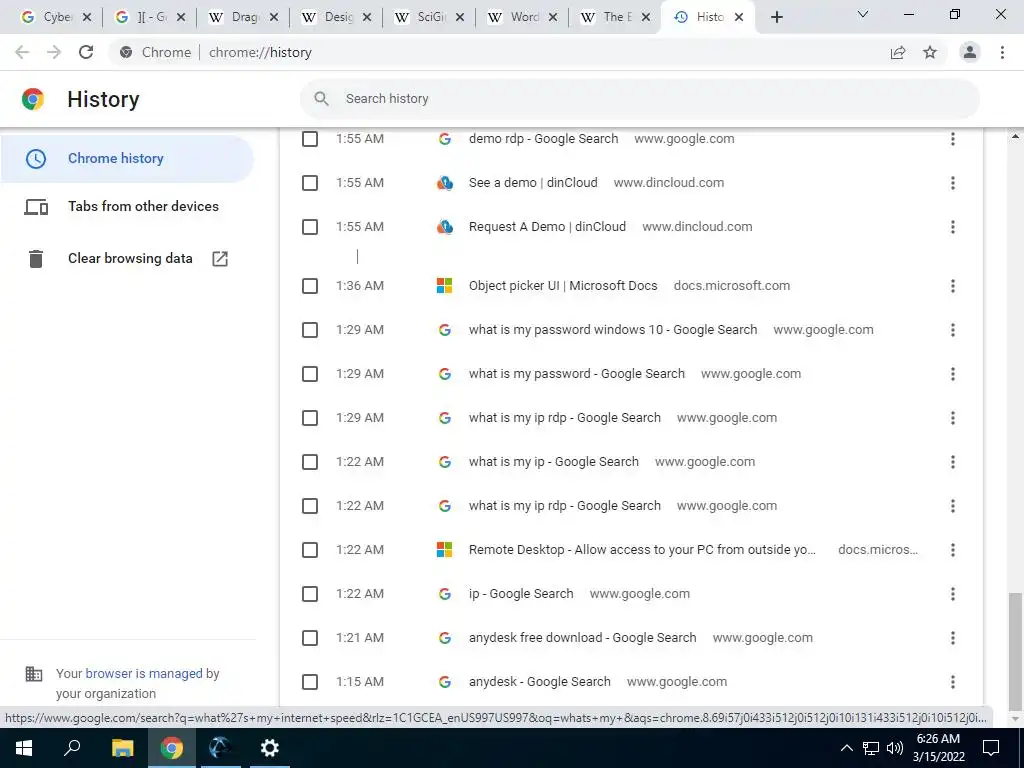1024x768 pixels.
Task: Check the 'Remote Desktop - Allow access' entry
Action: (310, 550)
